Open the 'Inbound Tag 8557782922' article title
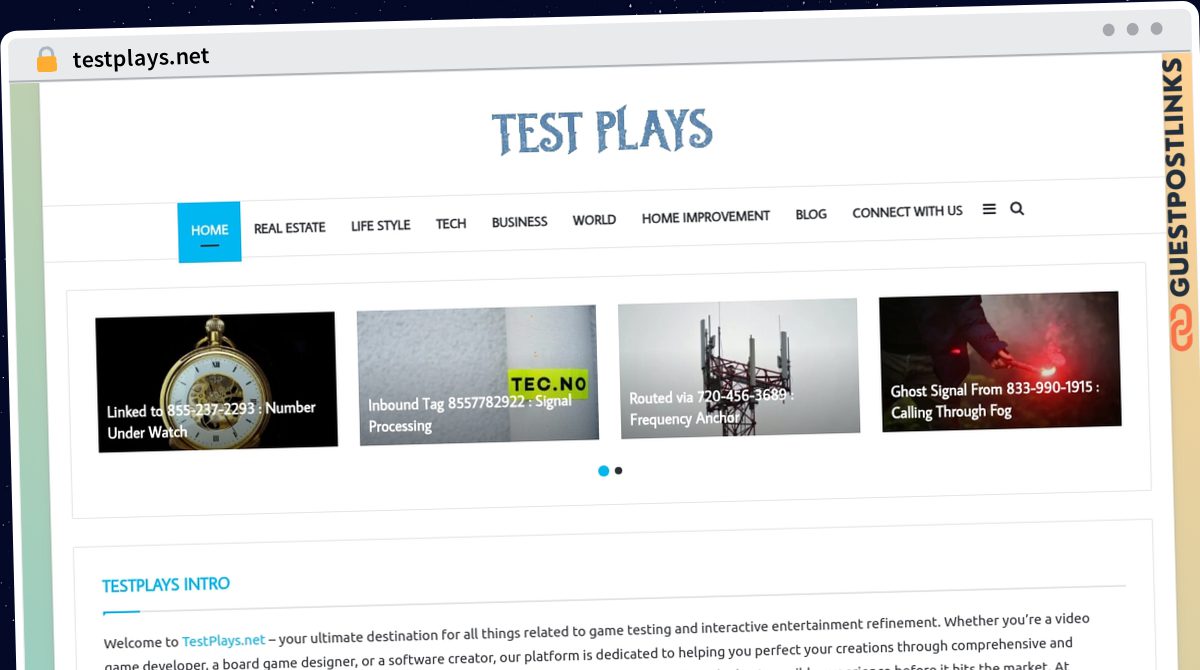Screen dimensions: 1200x670 [470, 414]
